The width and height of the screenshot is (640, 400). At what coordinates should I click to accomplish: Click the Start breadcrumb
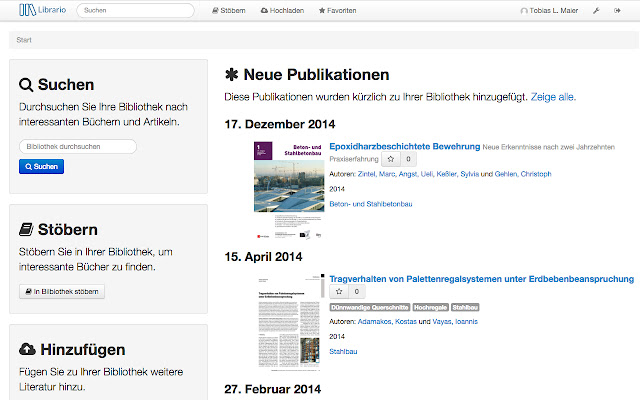(x=24, y=40)
